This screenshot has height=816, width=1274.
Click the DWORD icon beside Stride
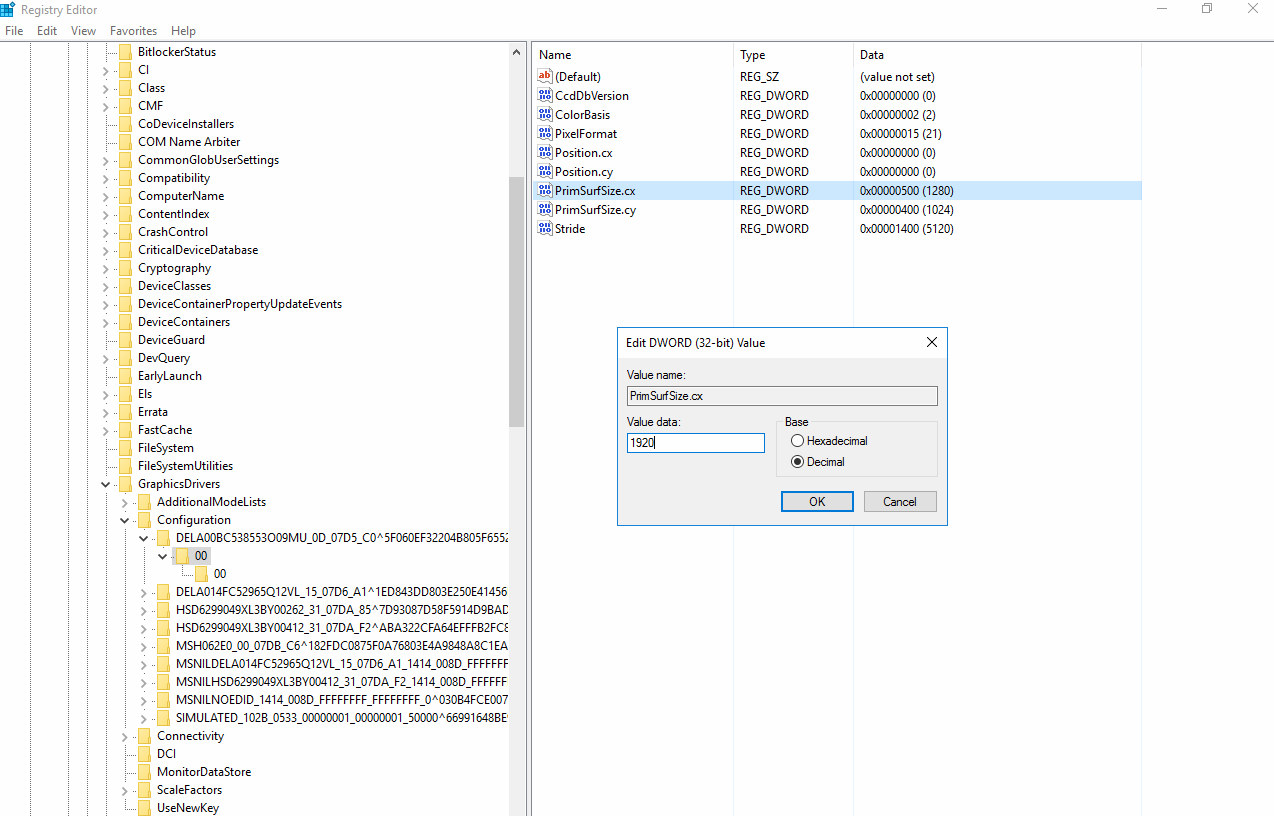(x=545, y=228)
